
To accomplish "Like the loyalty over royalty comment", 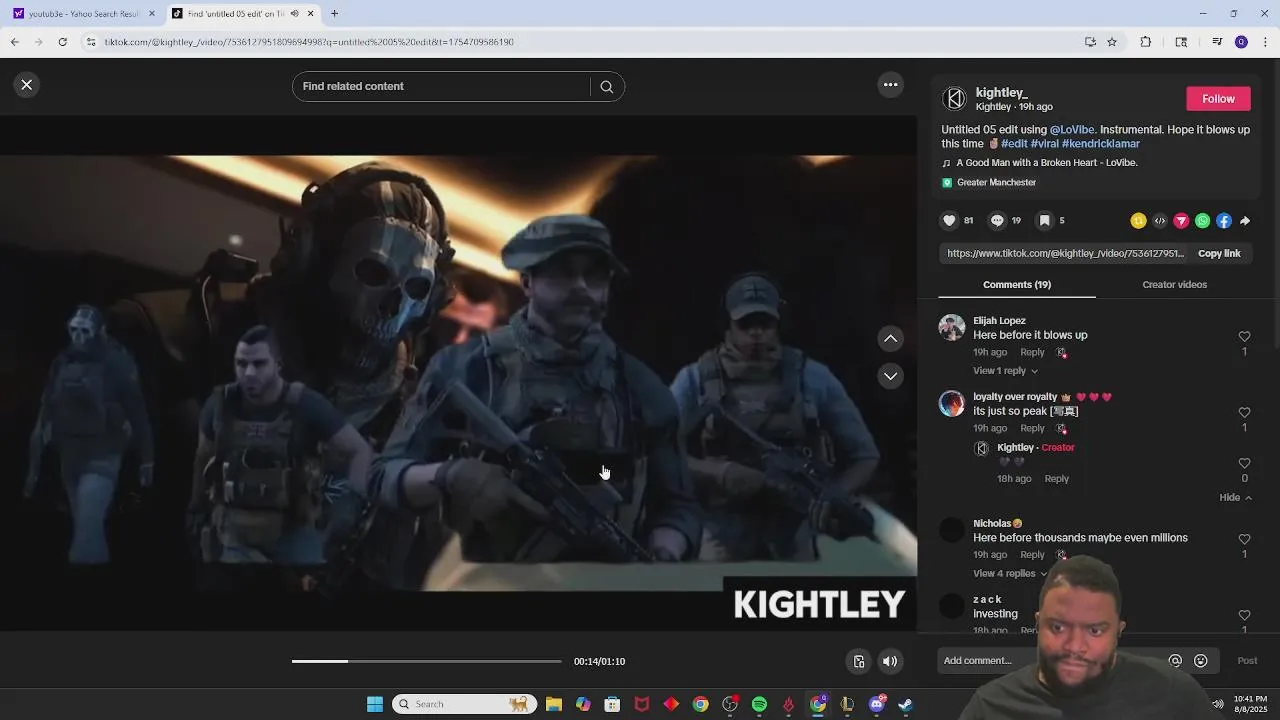I will (1244, 413).
